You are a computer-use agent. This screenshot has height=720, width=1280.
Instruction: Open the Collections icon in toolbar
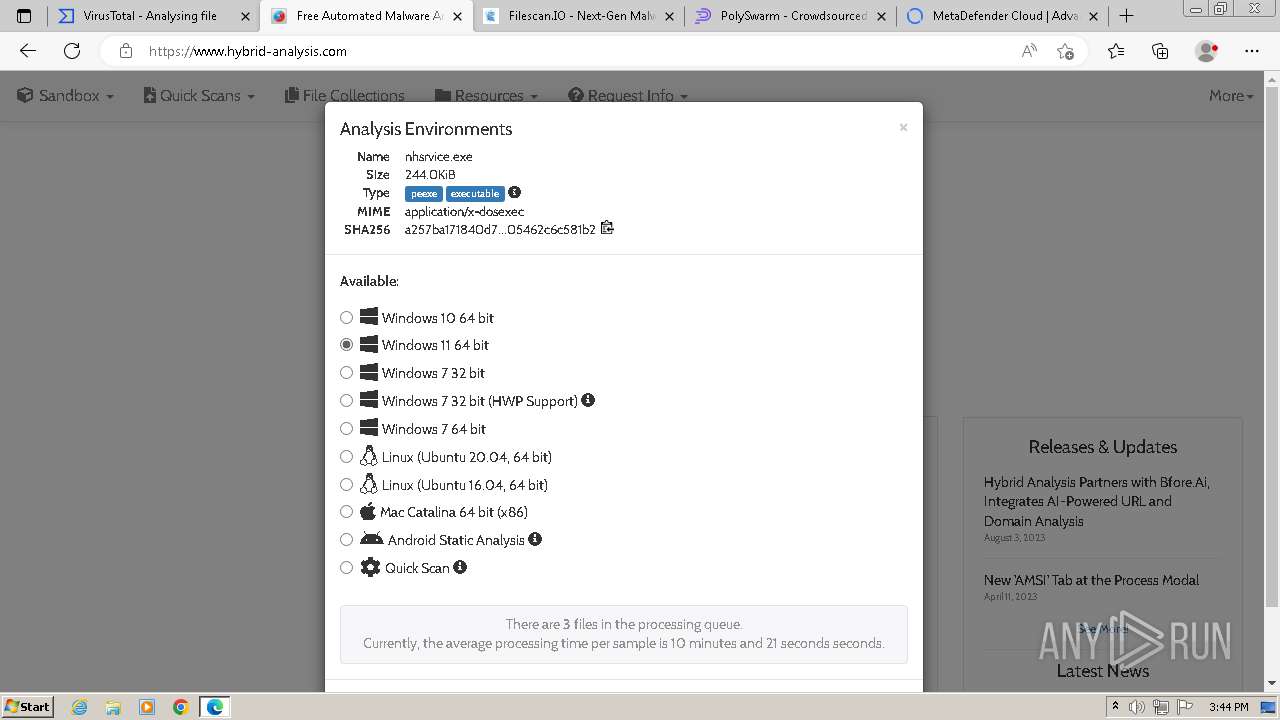1160,51
